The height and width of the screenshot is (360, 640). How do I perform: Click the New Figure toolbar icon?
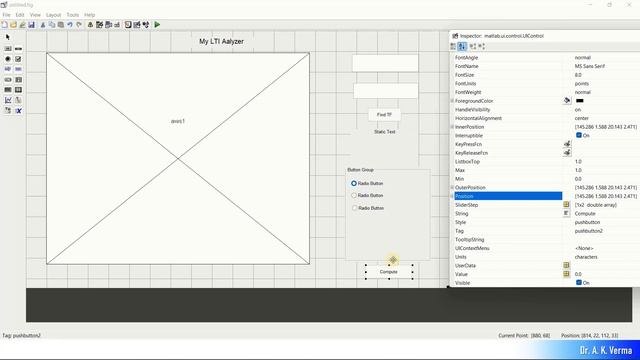(4, 25)
